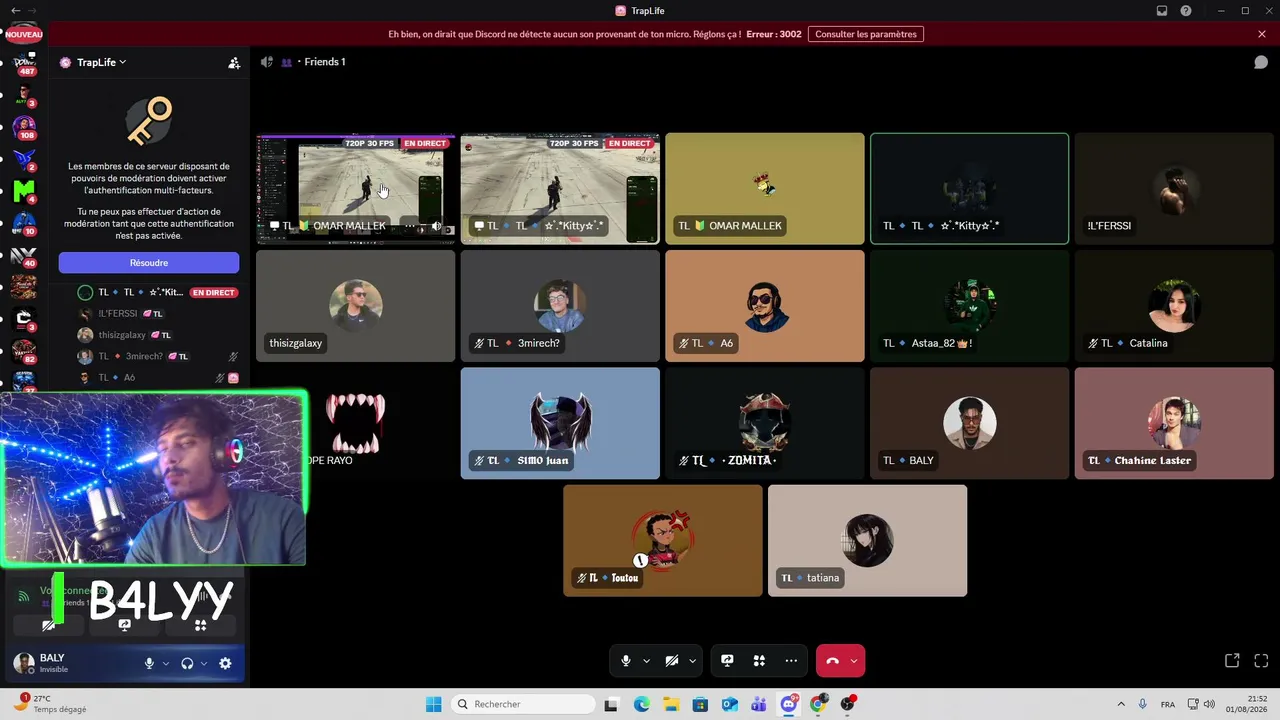
Task: Focus the SIMO juan participant tile
Action: pyautogui.click(x=560, y=423)
